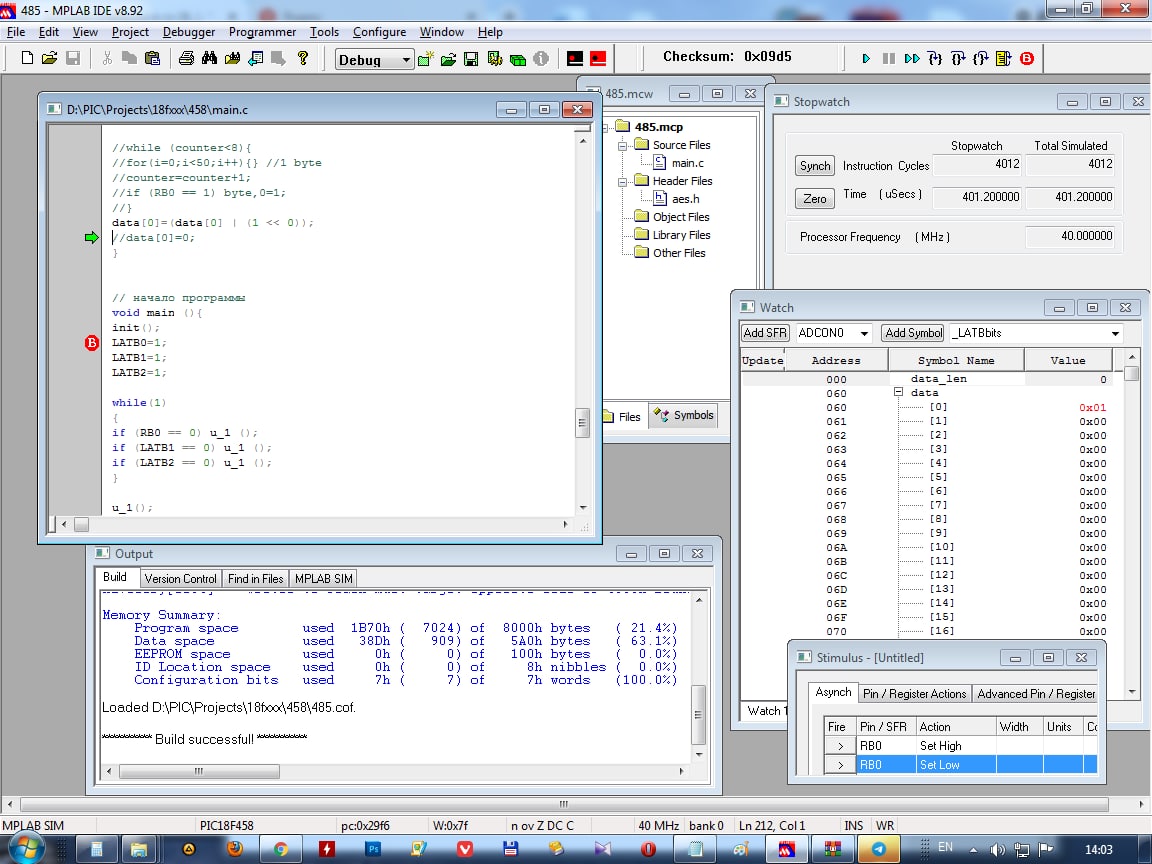
Task: Click the Build Options icon
Action: [494, 59]
